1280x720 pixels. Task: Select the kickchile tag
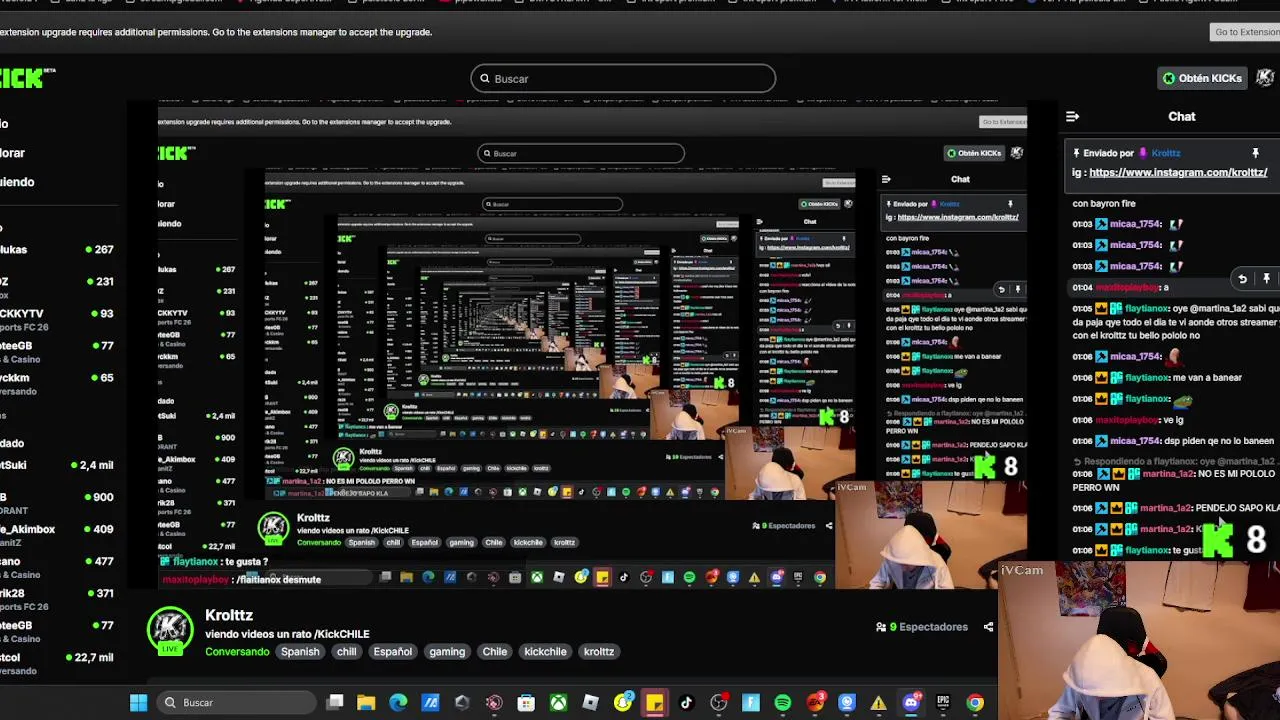tap(545, 651)
